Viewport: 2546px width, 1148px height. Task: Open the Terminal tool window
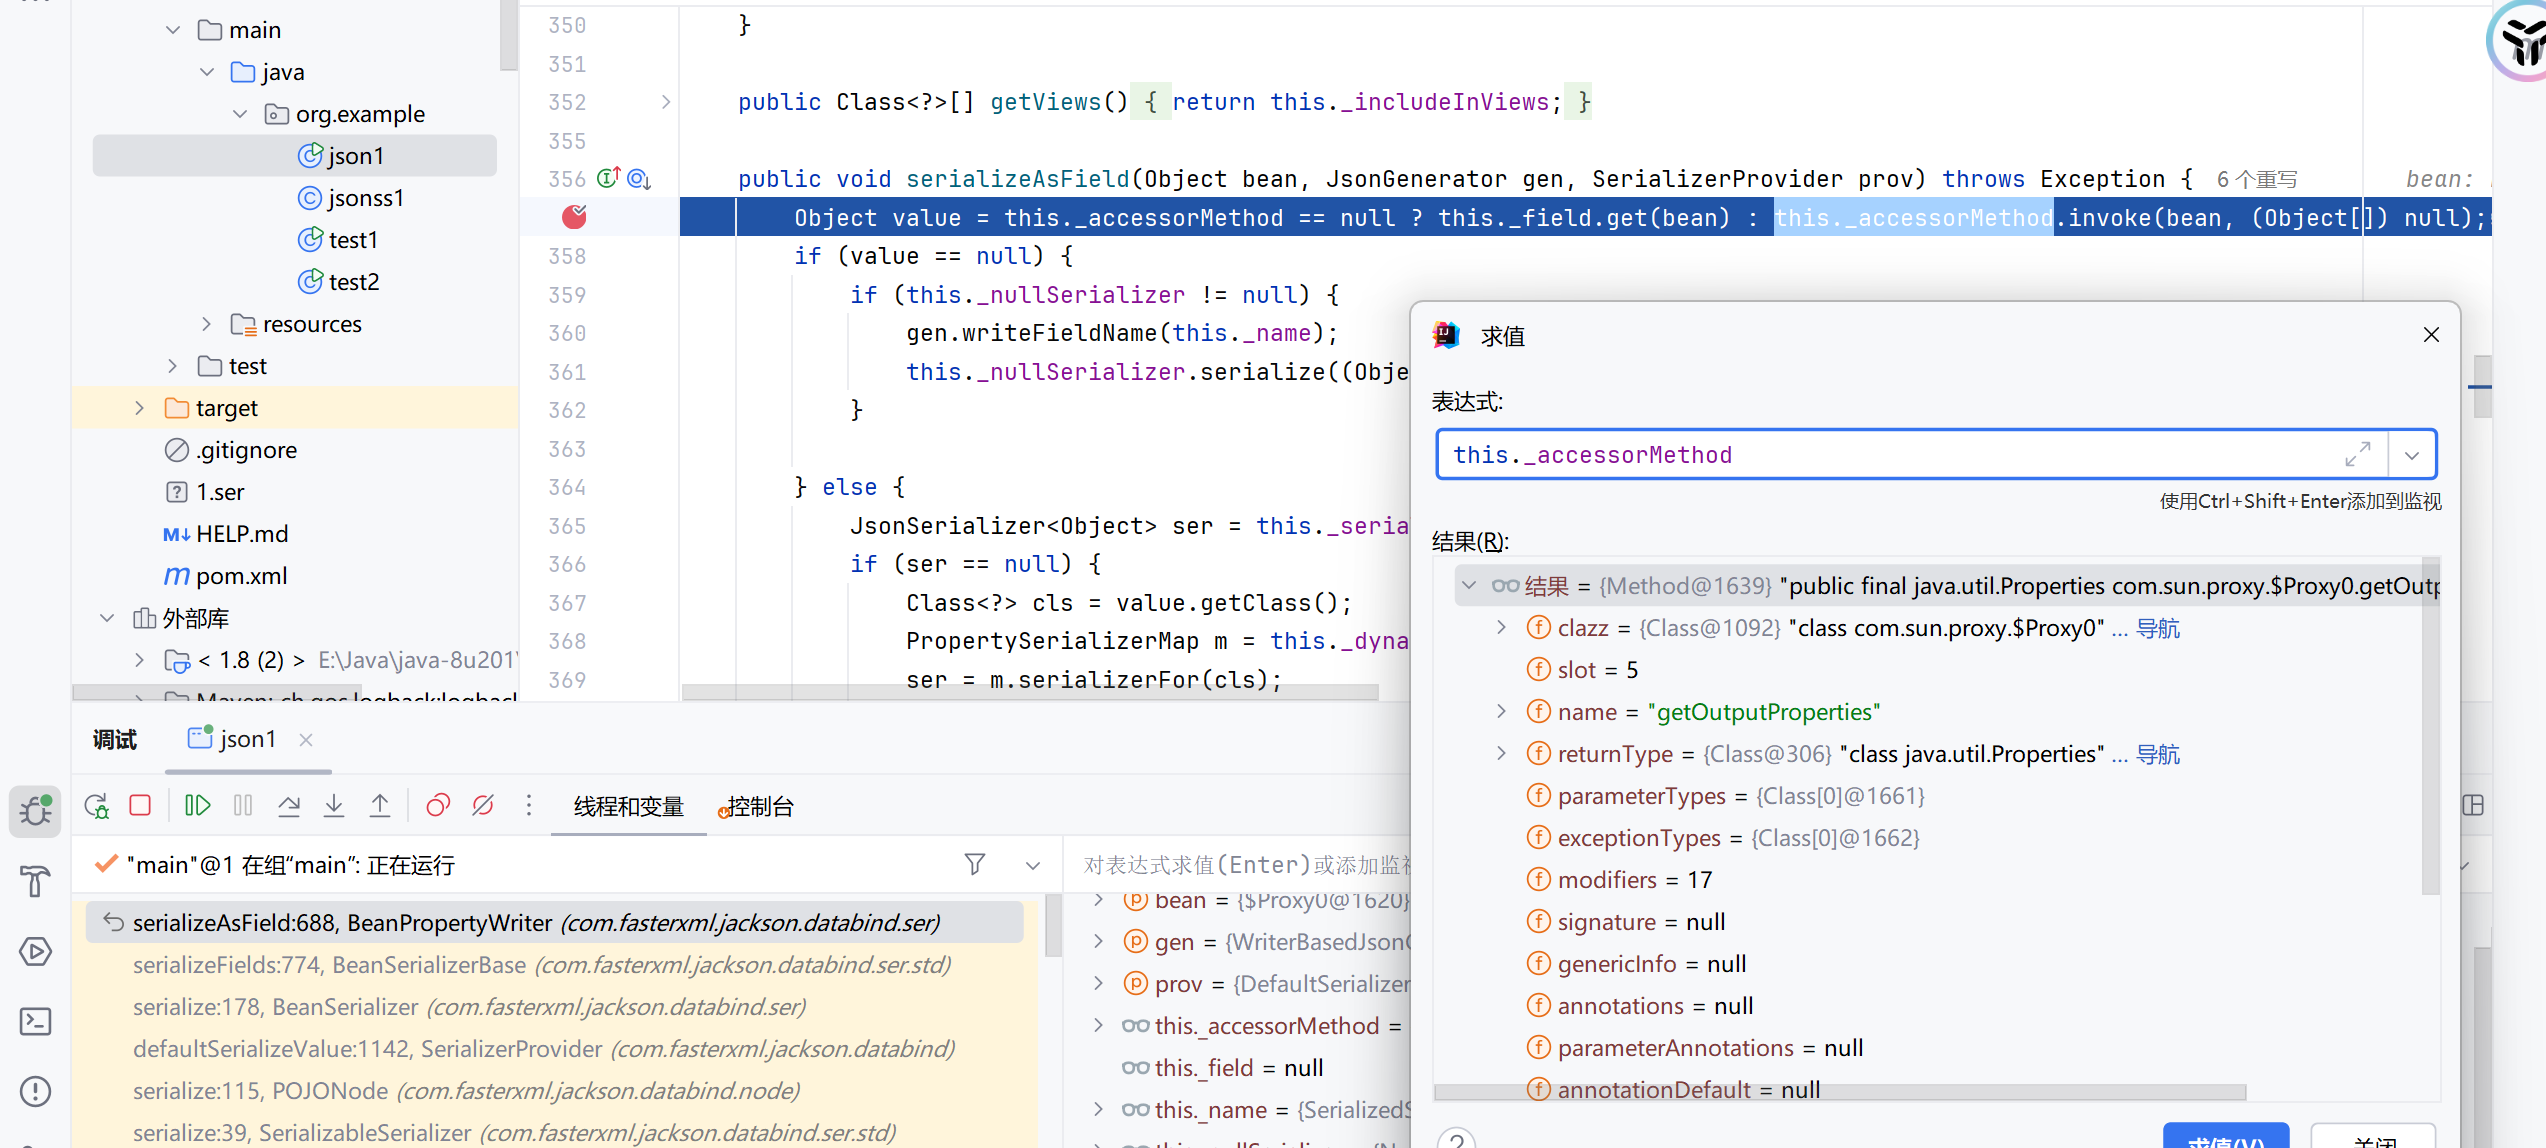(x=36, y=1021)
